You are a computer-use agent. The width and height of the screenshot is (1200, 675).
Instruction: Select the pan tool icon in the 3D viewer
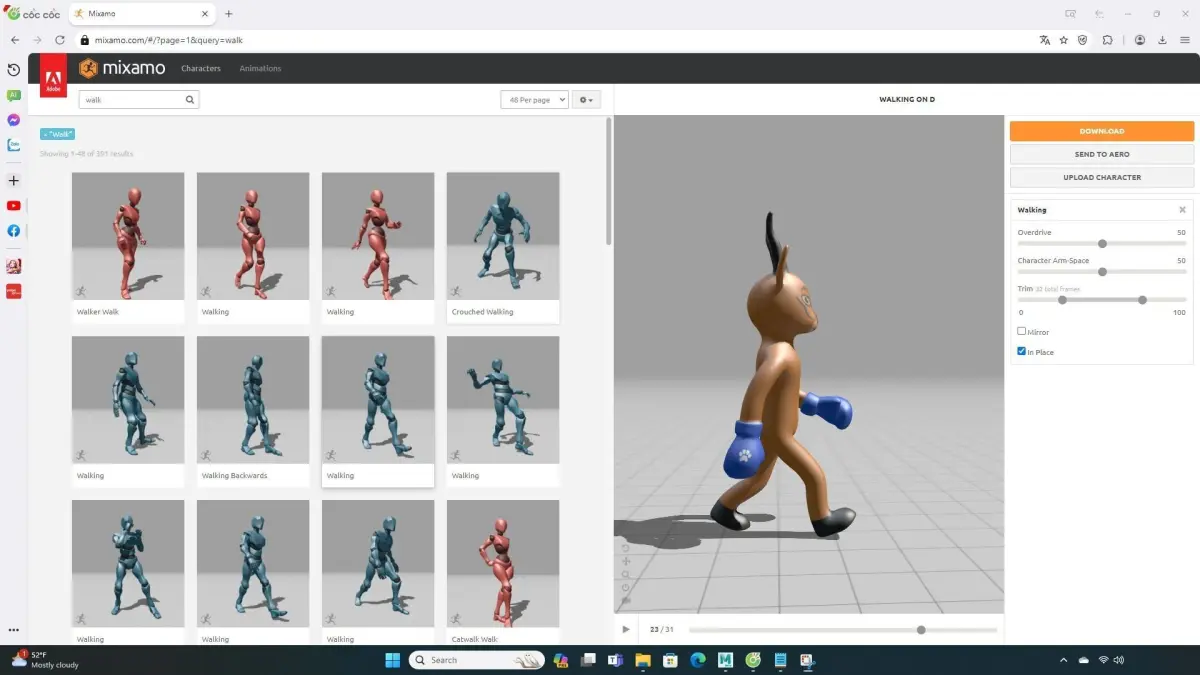click(x=626, y=561)
